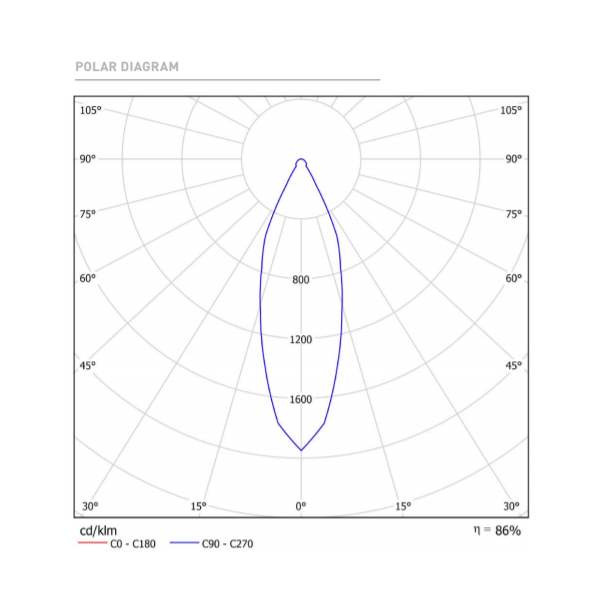The height and width of the screenshot is (600, 600).
Task: Click the right 45° angle label
Action: (514, 365)
